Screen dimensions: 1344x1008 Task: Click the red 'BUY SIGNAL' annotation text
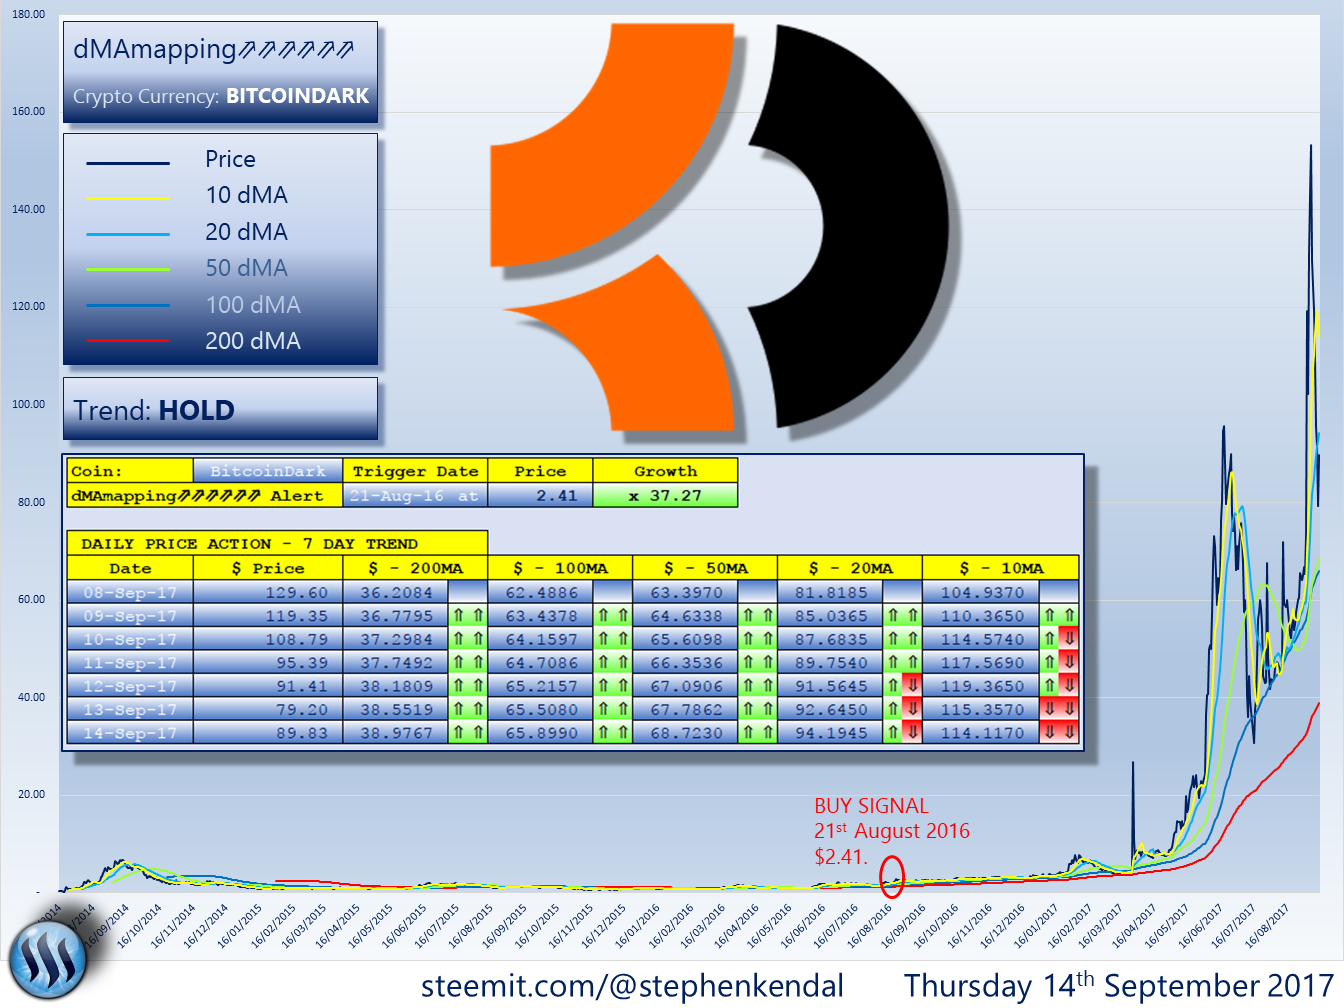pyautogui.click(x=871, y=806)
